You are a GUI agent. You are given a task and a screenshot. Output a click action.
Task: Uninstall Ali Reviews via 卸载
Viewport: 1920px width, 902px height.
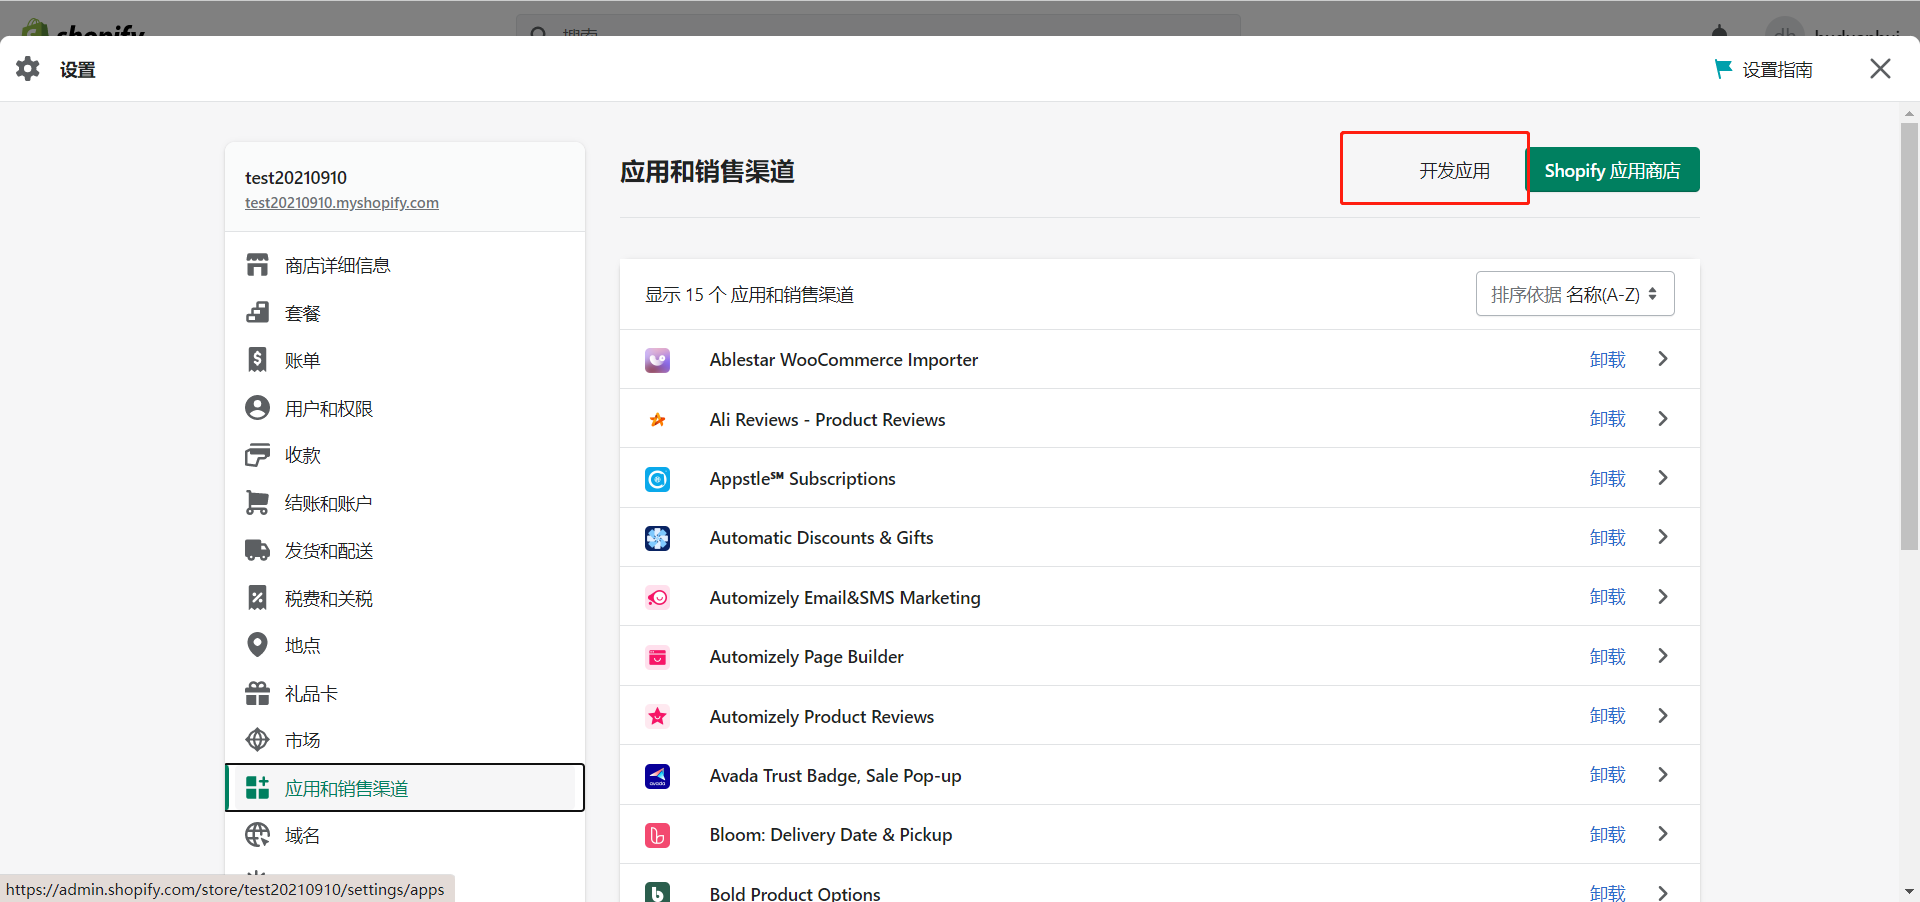click(x=1608, y=418)
